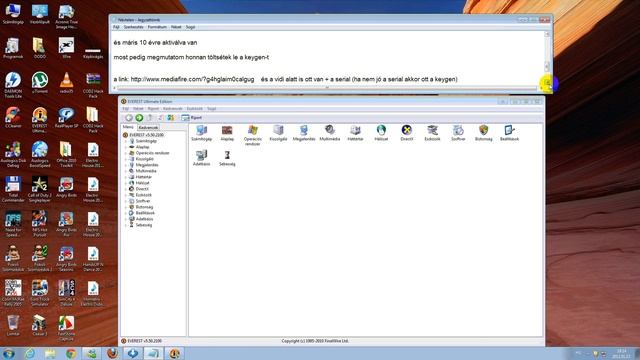This screenshot has height=360, width=640.
Task: Open the DAEMON Tools Lite desktop shortcut
Action: (x=13, y=85)
